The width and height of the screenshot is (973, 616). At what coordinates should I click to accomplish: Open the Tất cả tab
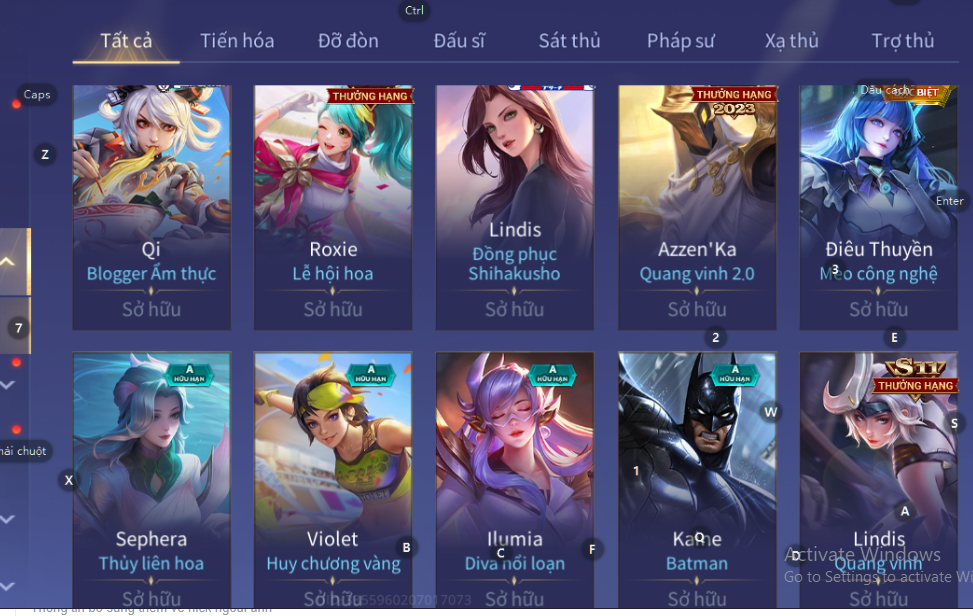(126, 41)
